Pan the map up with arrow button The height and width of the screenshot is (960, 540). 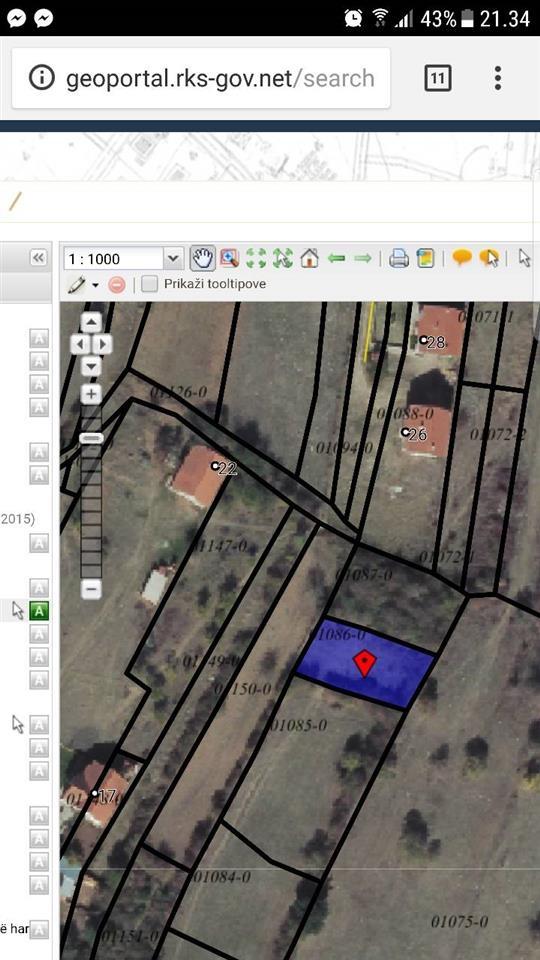[x=91, y=322]
